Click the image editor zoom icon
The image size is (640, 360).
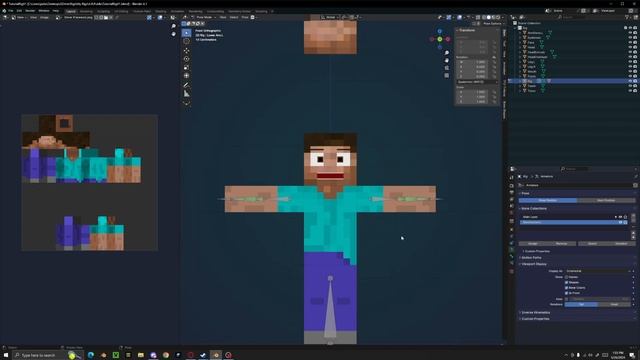[x=173, y=26]
